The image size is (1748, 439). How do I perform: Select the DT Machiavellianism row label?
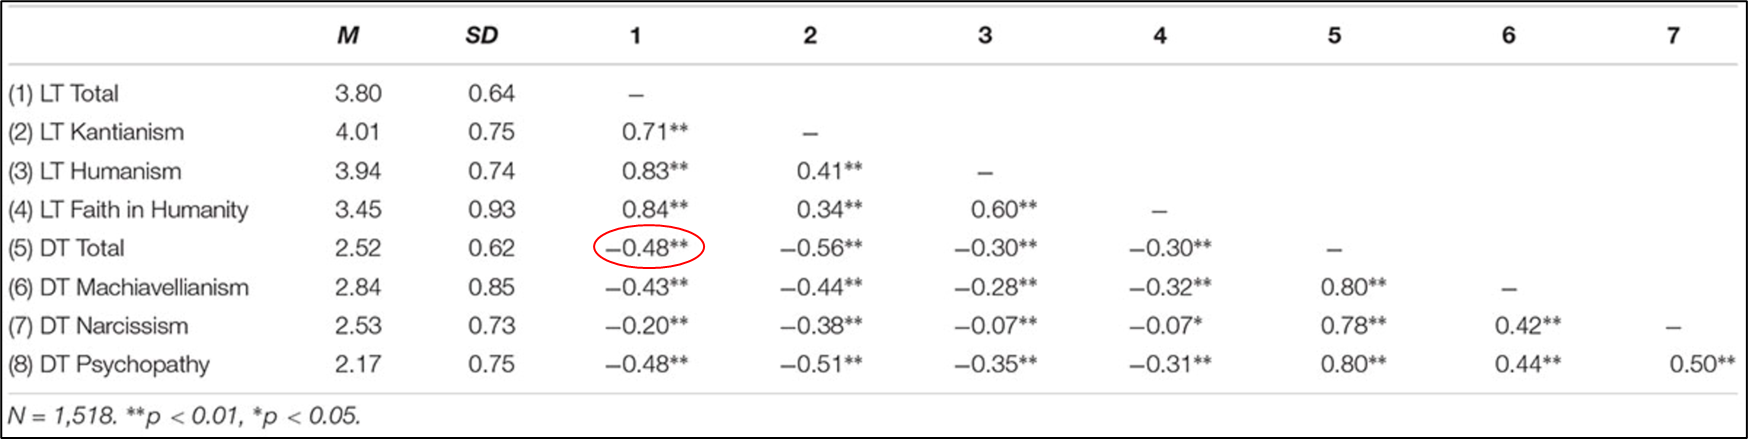pyautogui.click(x=128, y=288)
